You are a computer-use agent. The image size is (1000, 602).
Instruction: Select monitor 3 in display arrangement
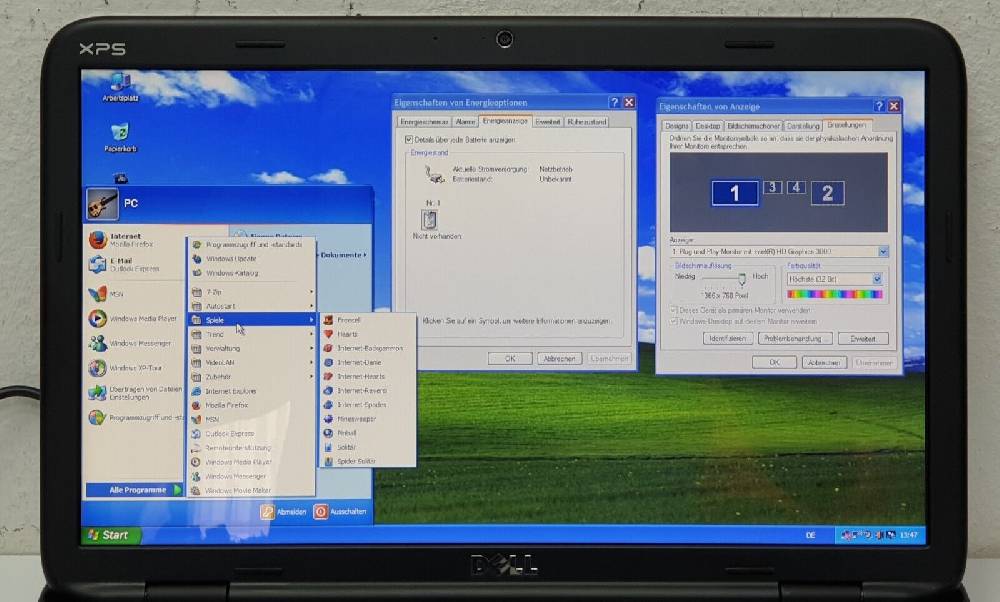click(x=772, y=187)
